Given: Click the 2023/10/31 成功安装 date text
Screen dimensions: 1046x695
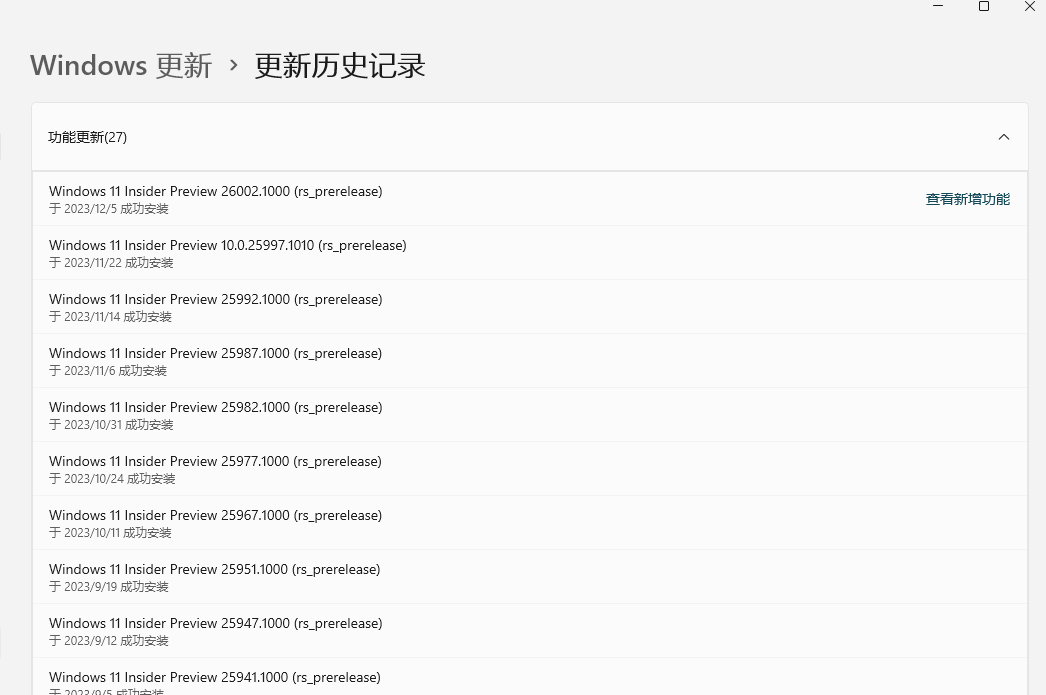Looking at the screenshot, I should click(111, 425).
